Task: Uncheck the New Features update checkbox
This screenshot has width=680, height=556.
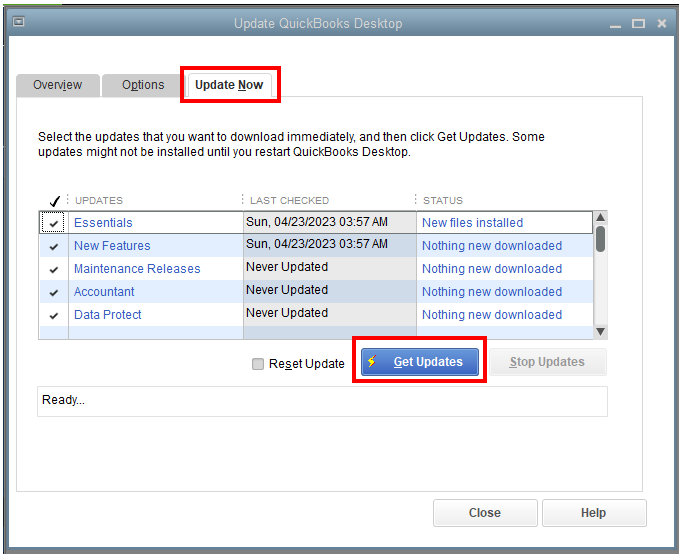Action: 53,246
